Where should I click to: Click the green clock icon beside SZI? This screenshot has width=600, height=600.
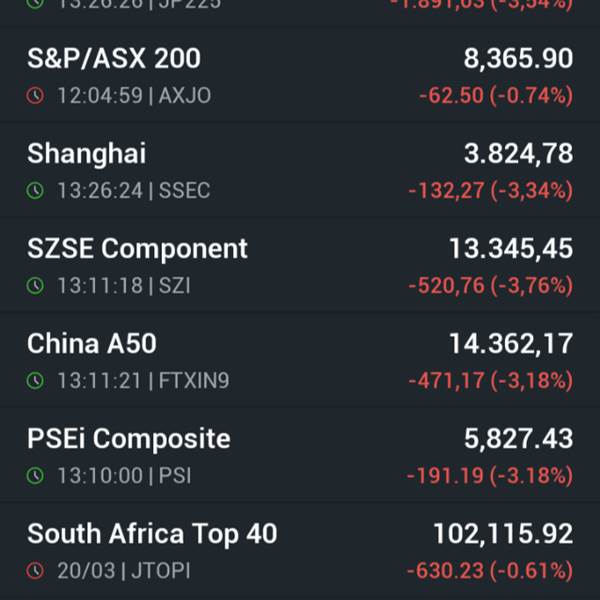[36, 286]
